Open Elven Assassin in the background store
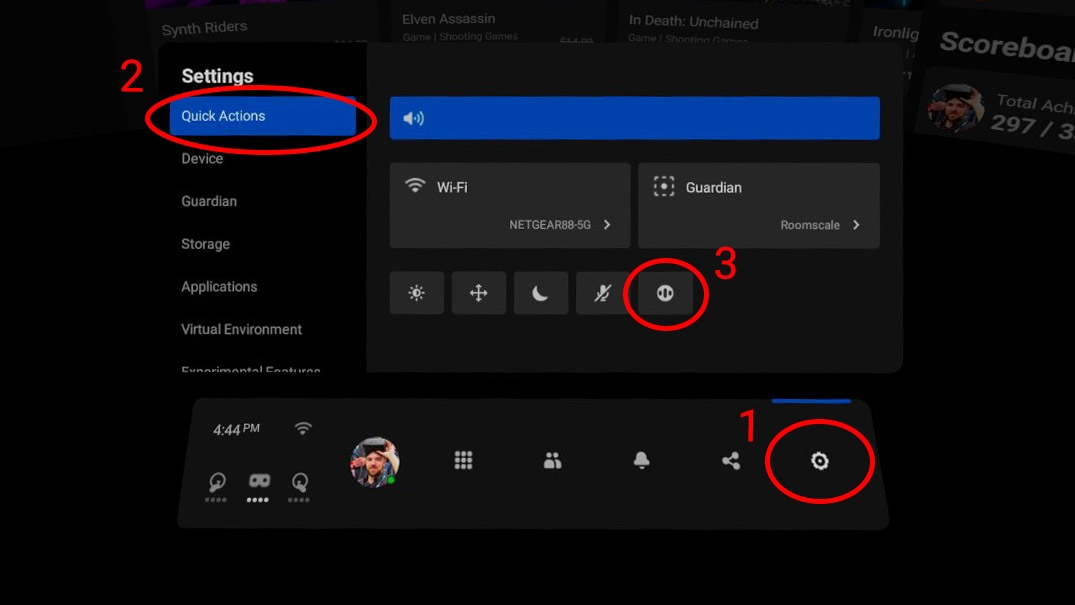This screenshot has height=605, width=1075. tap(448, 19)
